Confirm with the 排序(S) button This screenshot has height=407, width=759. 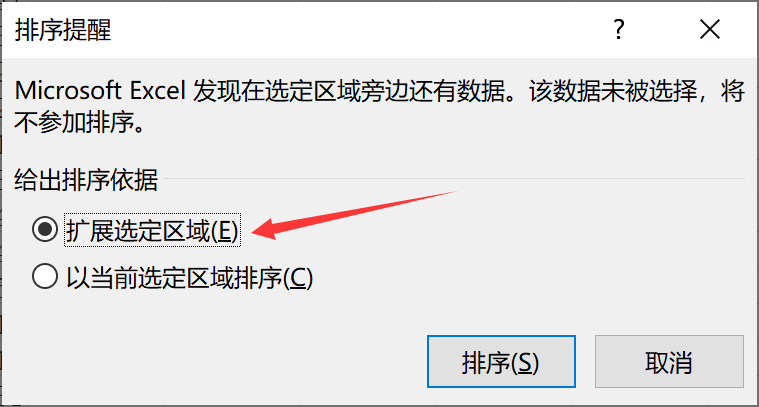click(x=501, y=362)
